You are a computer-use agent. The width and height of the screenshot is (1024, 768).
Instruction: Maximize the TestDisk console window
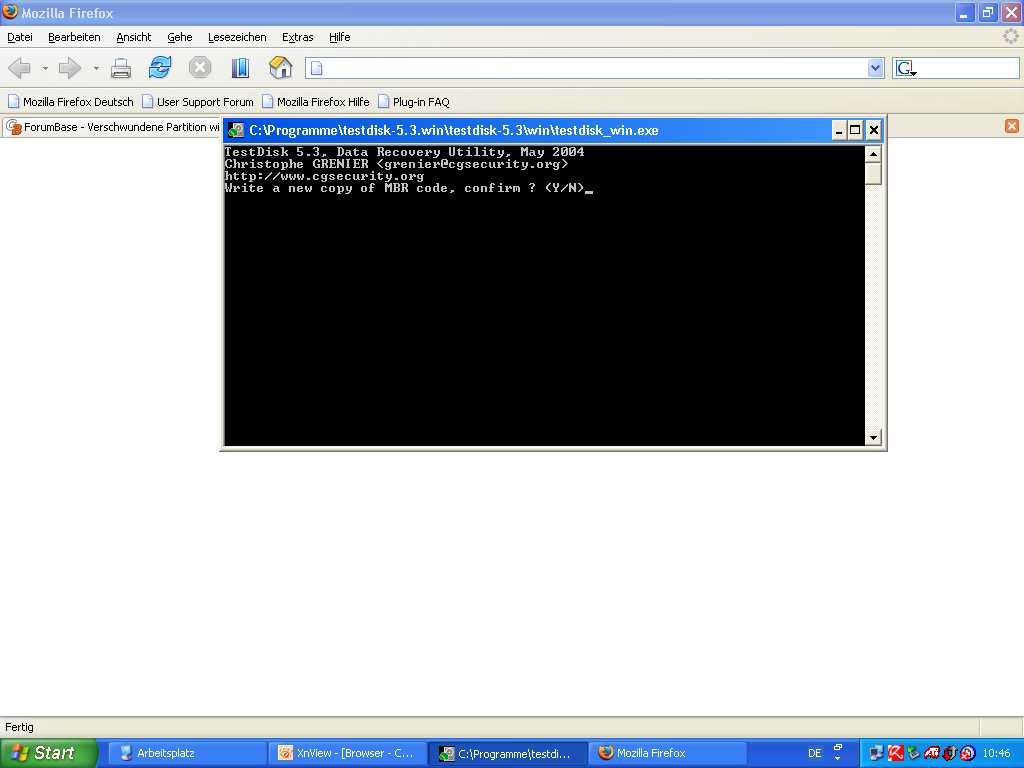pos(855,131)
